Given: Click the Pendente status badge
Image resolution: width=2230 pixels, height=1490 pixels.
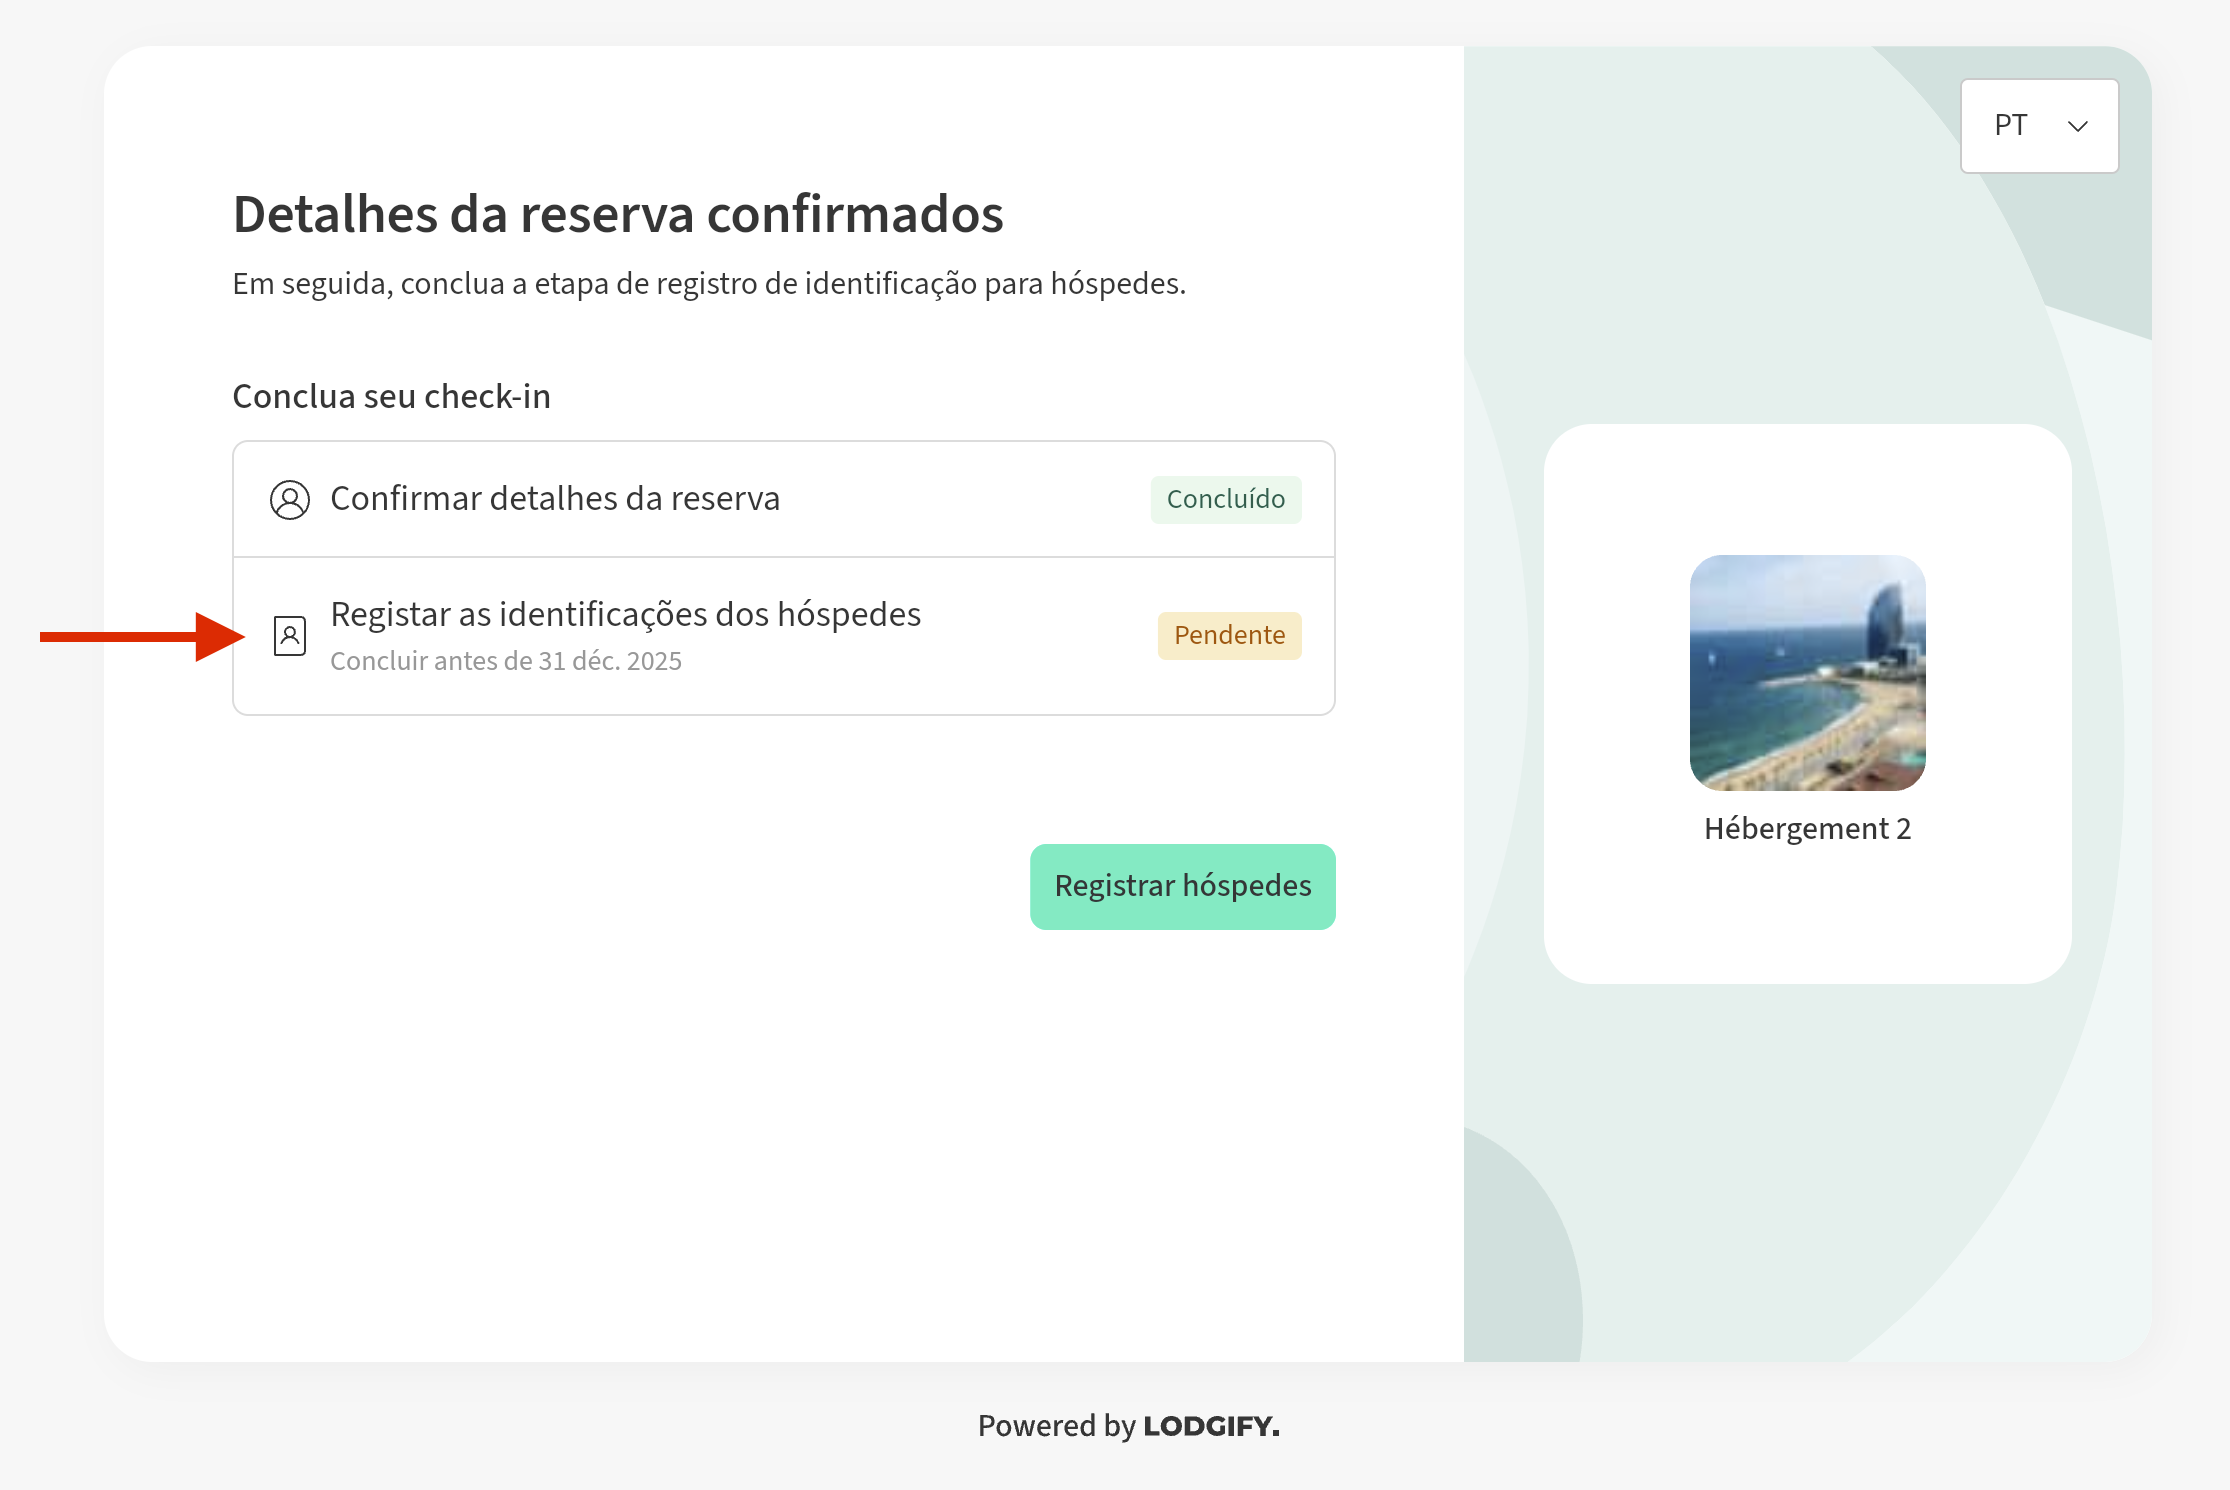Looking at the screenshot, I should click(x=1229, y=636).
